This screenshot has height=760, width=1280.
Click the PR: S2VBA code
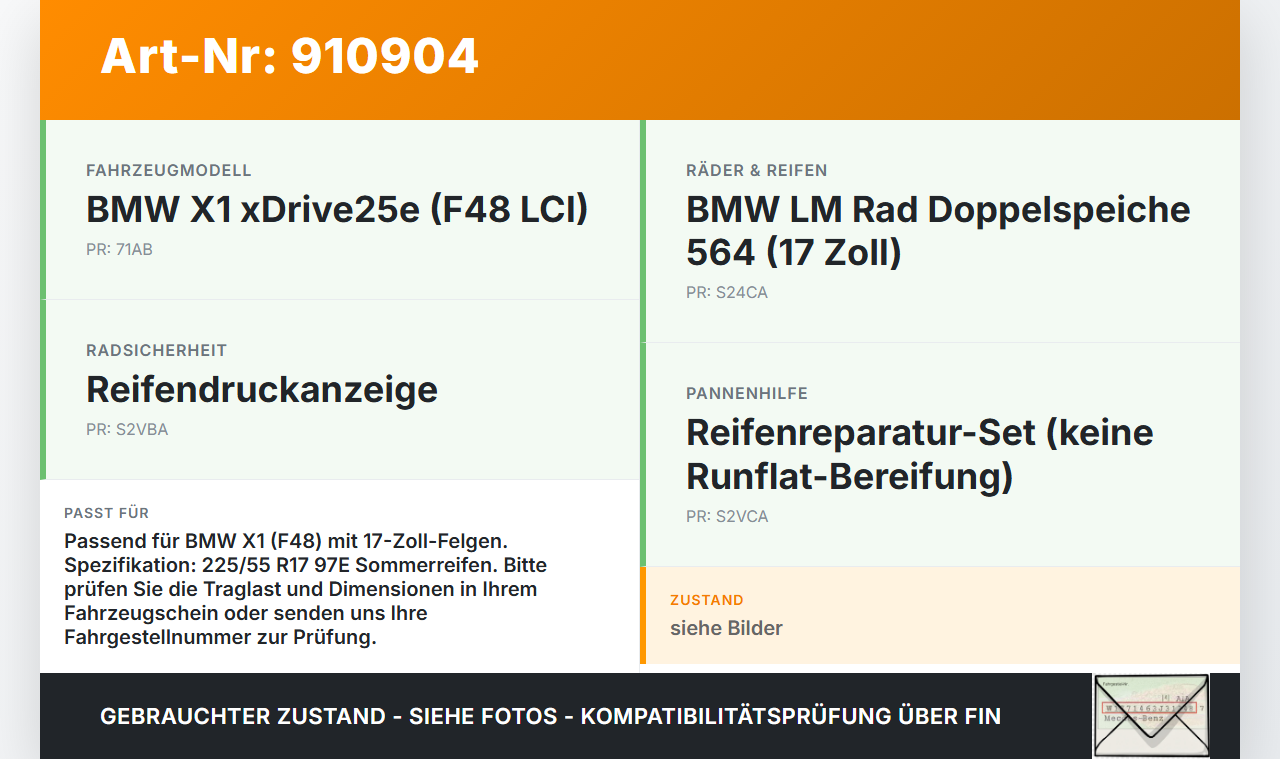click(127, 429)
